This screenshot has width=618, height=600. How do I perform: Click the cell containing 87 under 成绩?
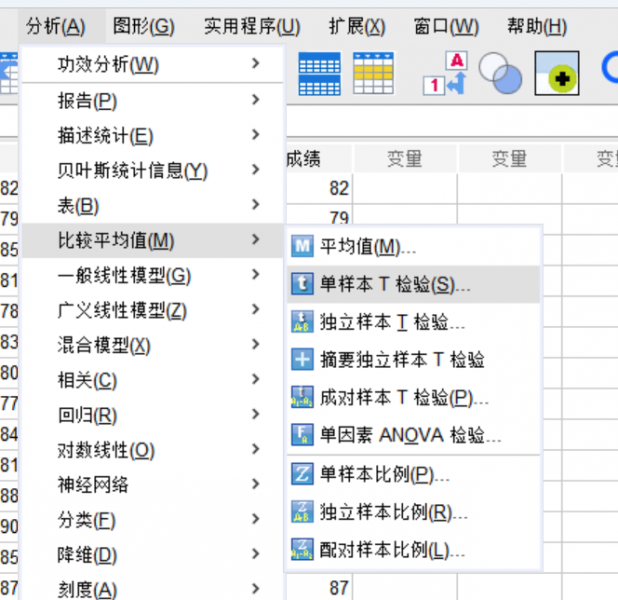318,587
